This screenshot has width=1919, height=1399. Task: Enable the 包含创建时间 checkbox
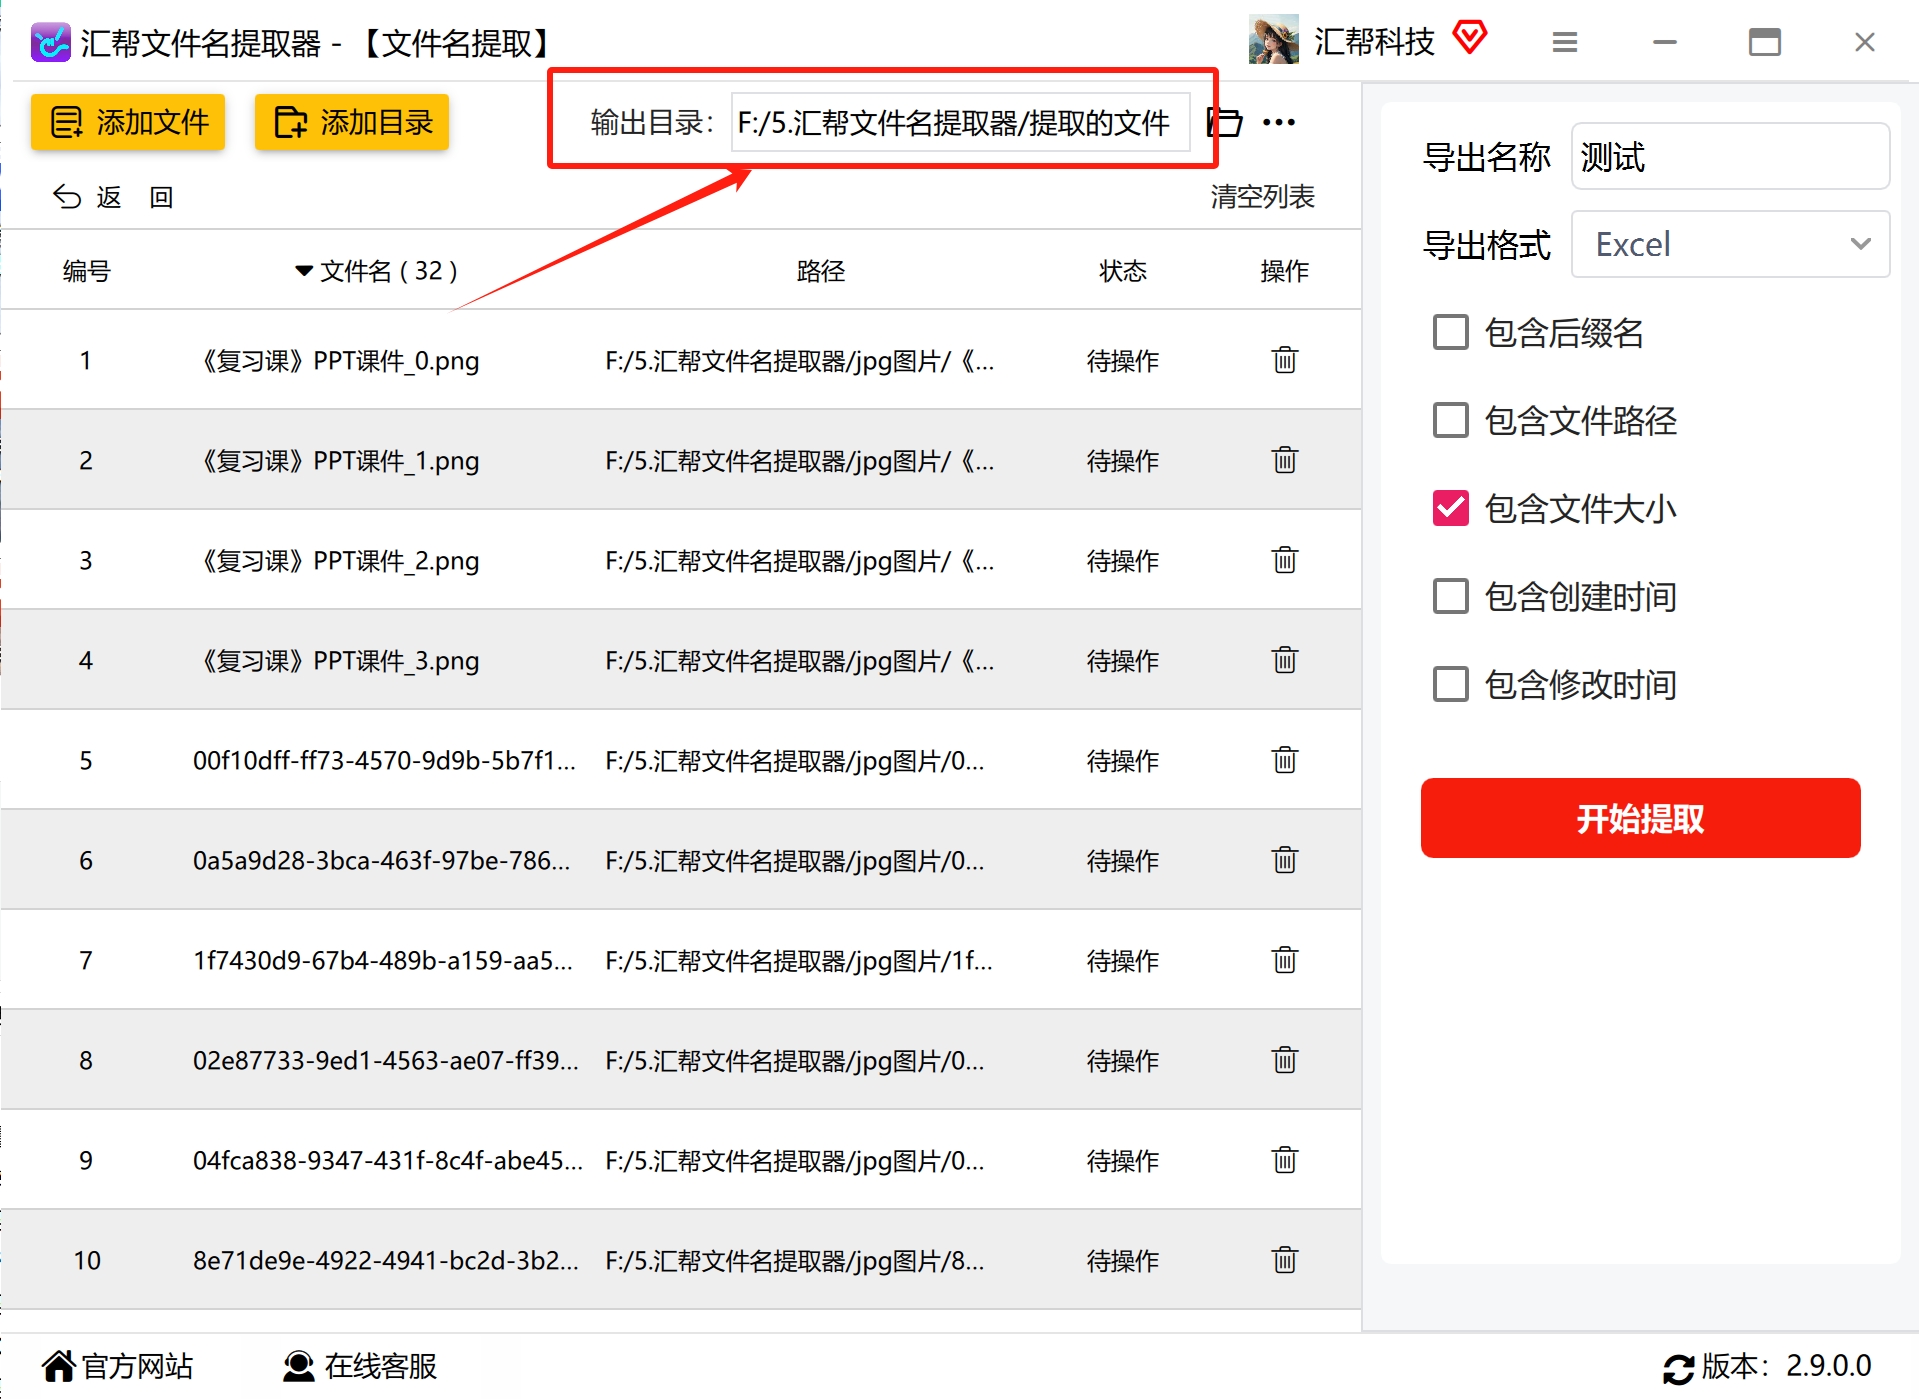[1450, 596]
